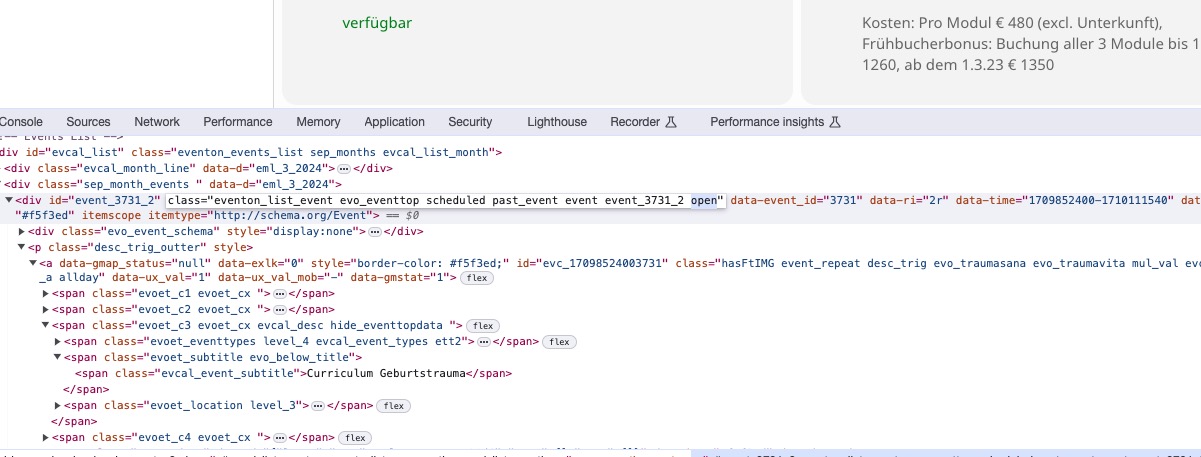1201x457 pixels.
Task: Open the Recorder tab with flask icon
Action: (x=643, y=122)
